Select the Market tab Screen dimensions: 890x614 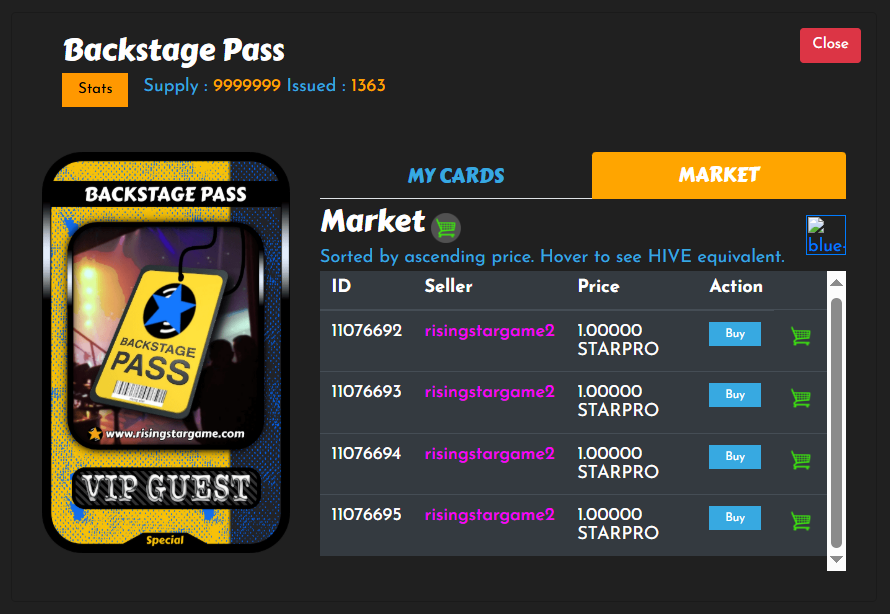719,175
